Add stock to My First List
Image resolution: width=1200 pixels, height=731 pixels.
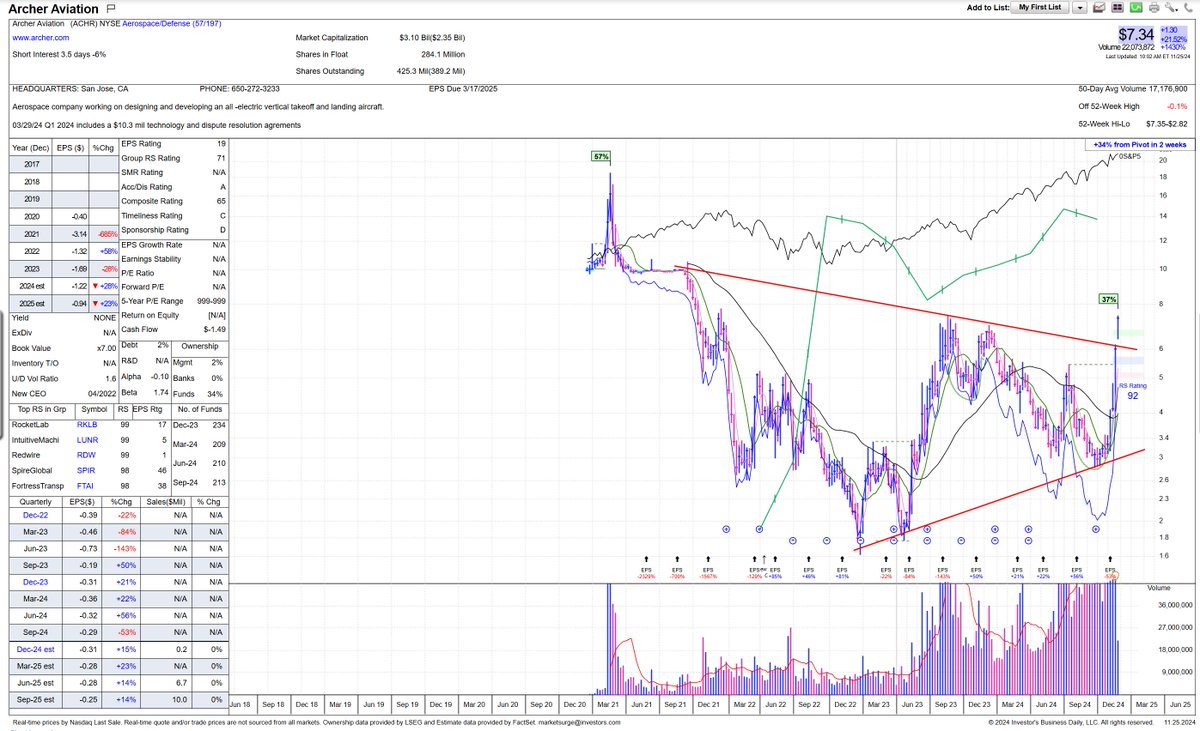pyautogui.click(x=1041, y=8)
